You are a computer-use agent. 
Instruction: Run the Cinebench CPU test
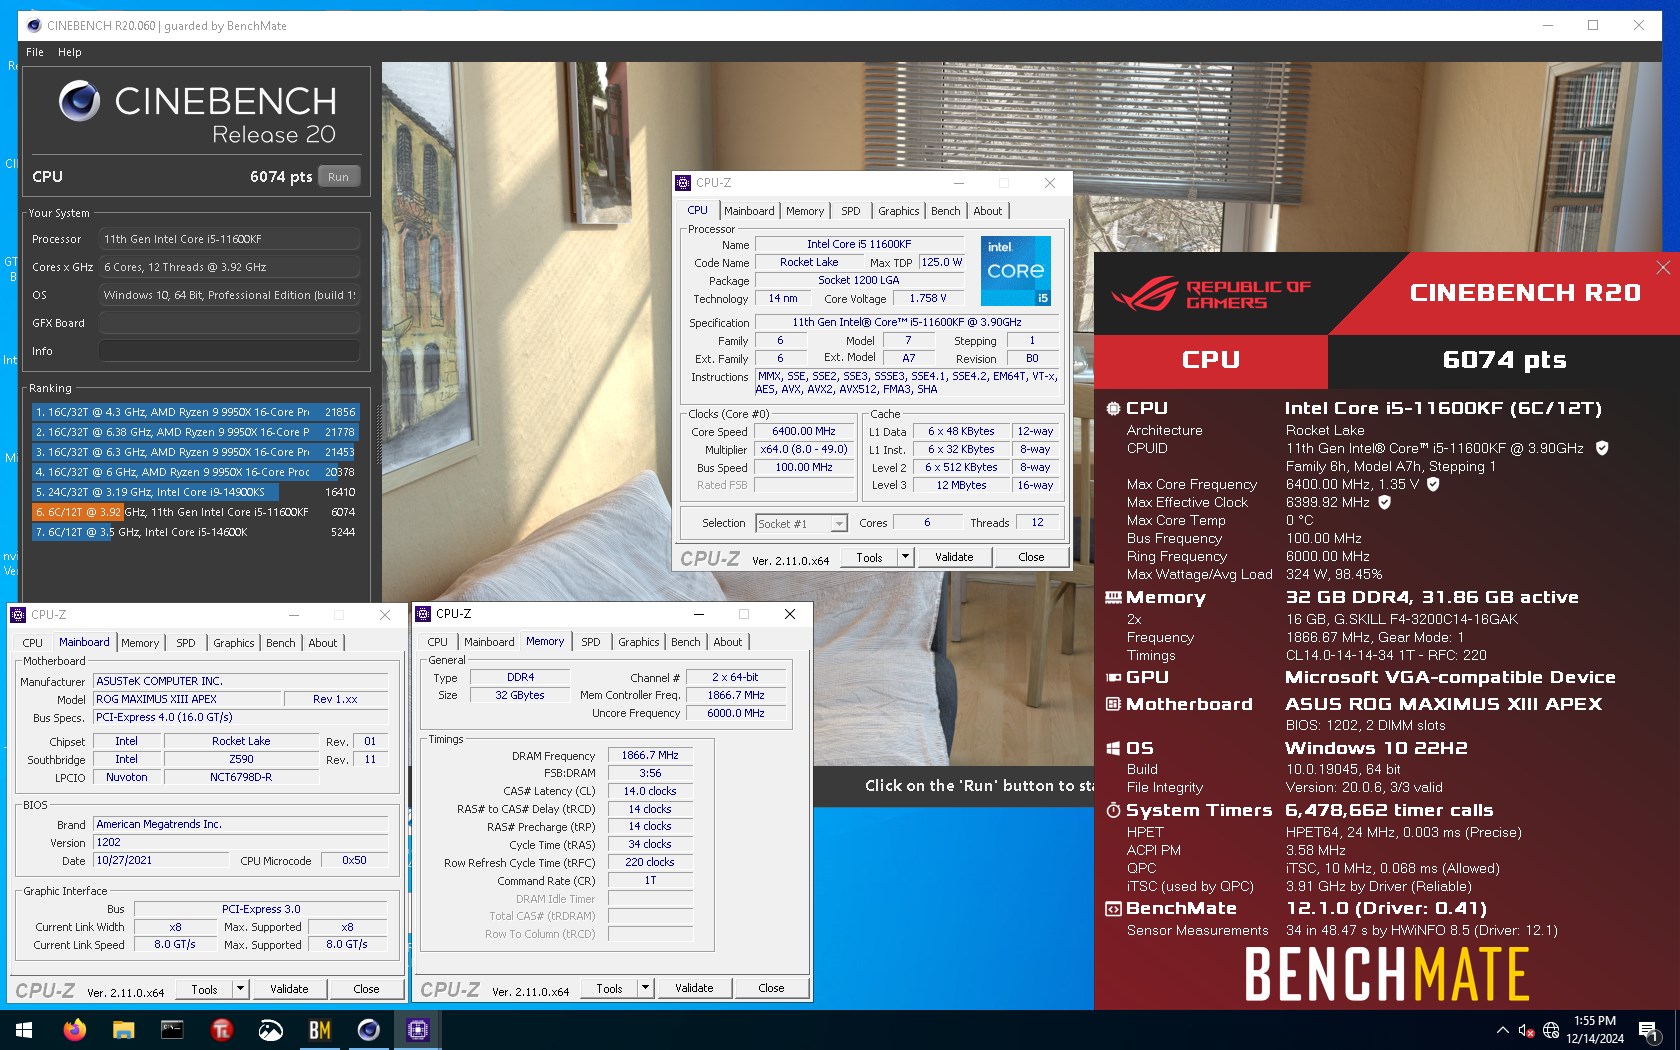(x=338, y=177)
